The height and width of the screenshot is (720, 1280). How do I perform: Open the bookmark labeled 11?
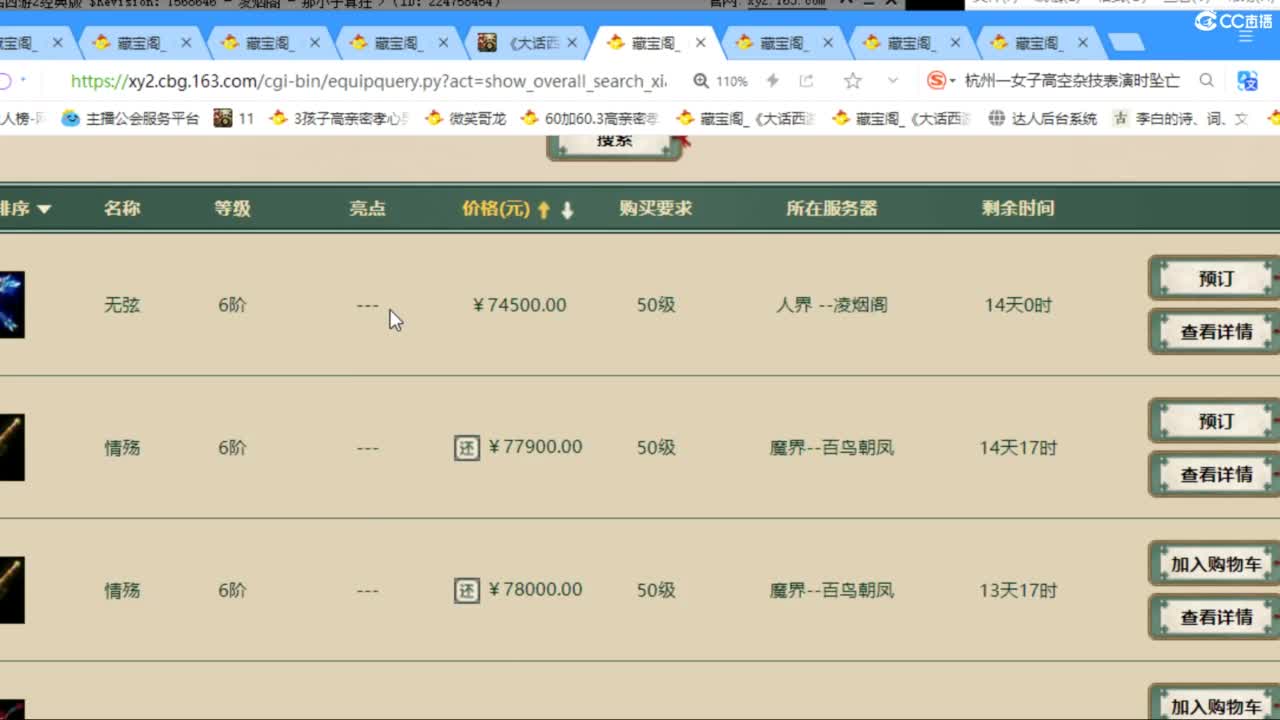(234, 118)
